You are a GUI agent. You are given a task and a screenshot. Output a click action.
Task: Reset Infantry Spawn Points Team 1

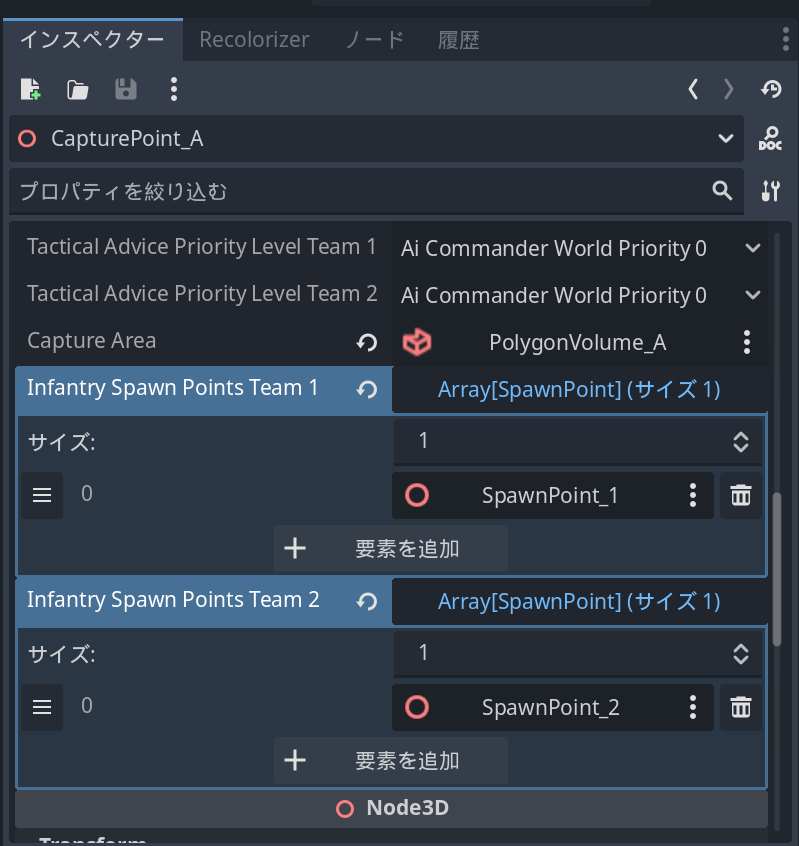[367, 389]
